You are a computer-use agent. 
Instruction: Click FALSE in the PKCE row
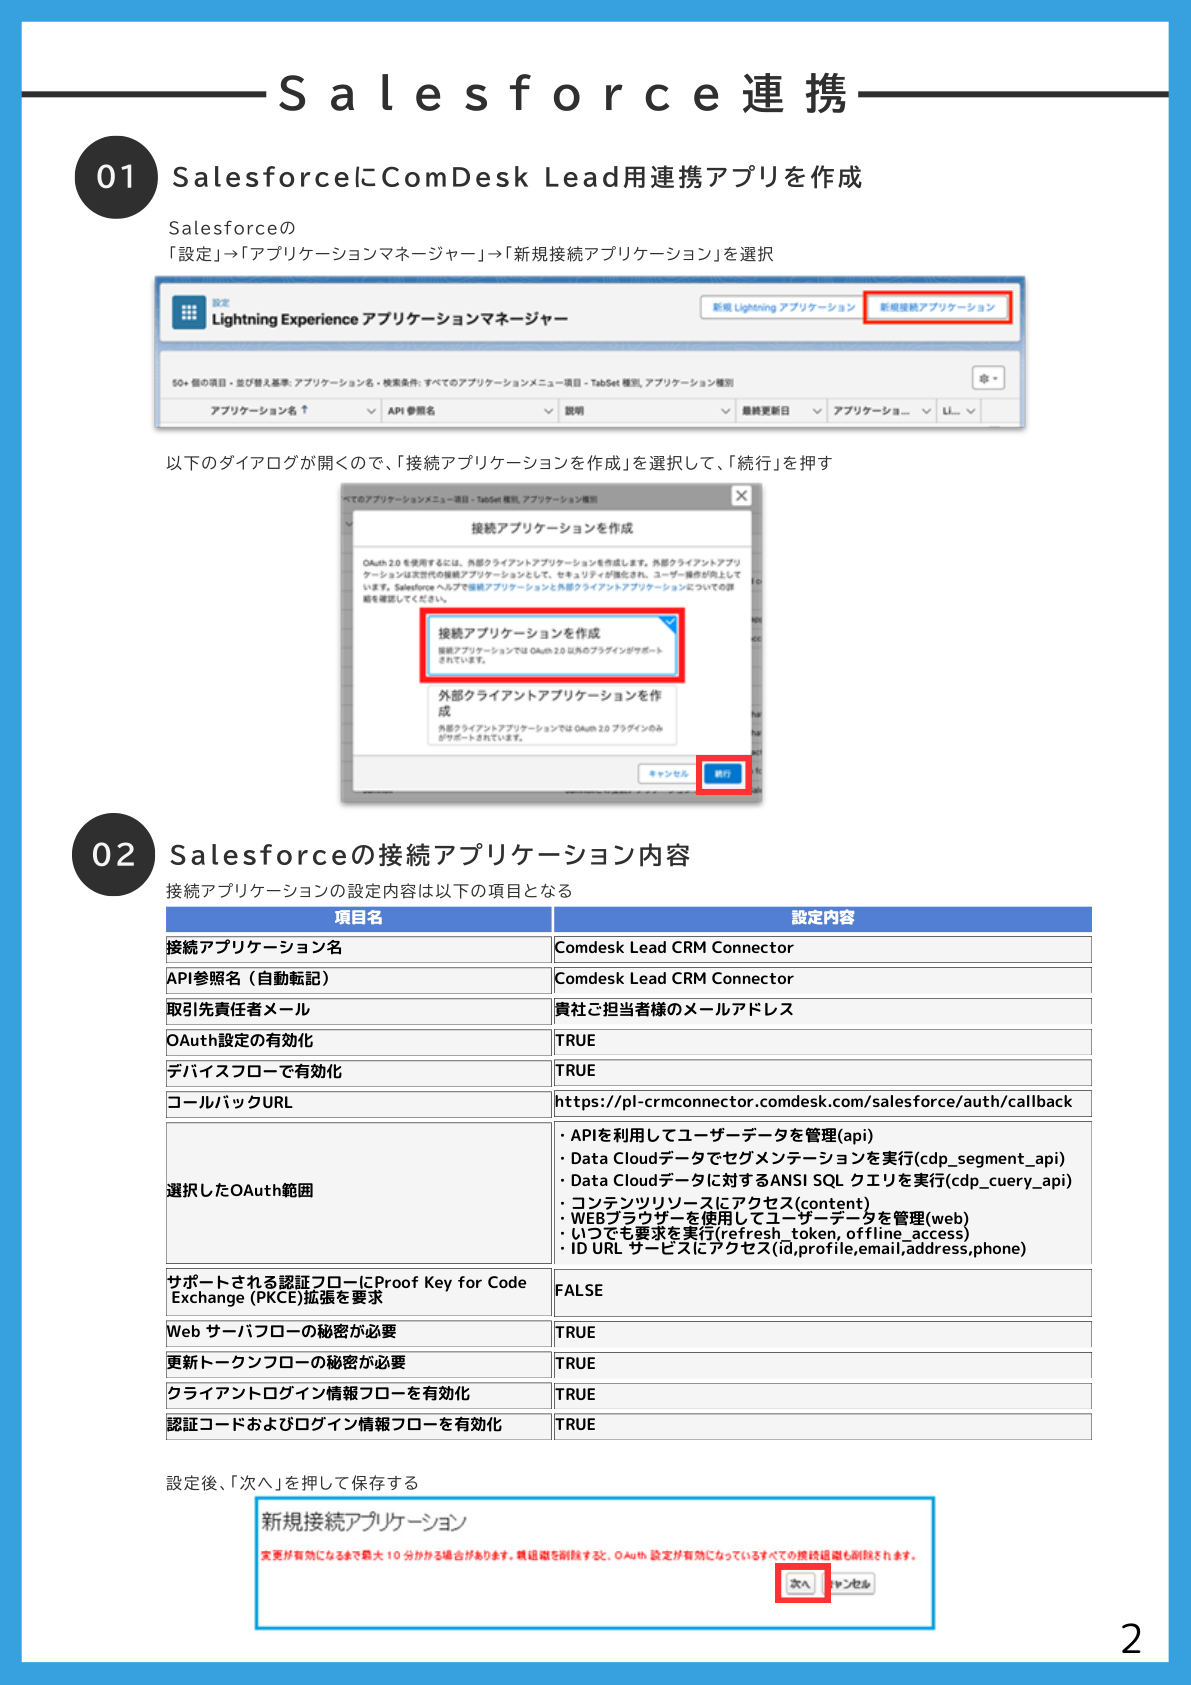579,1290
